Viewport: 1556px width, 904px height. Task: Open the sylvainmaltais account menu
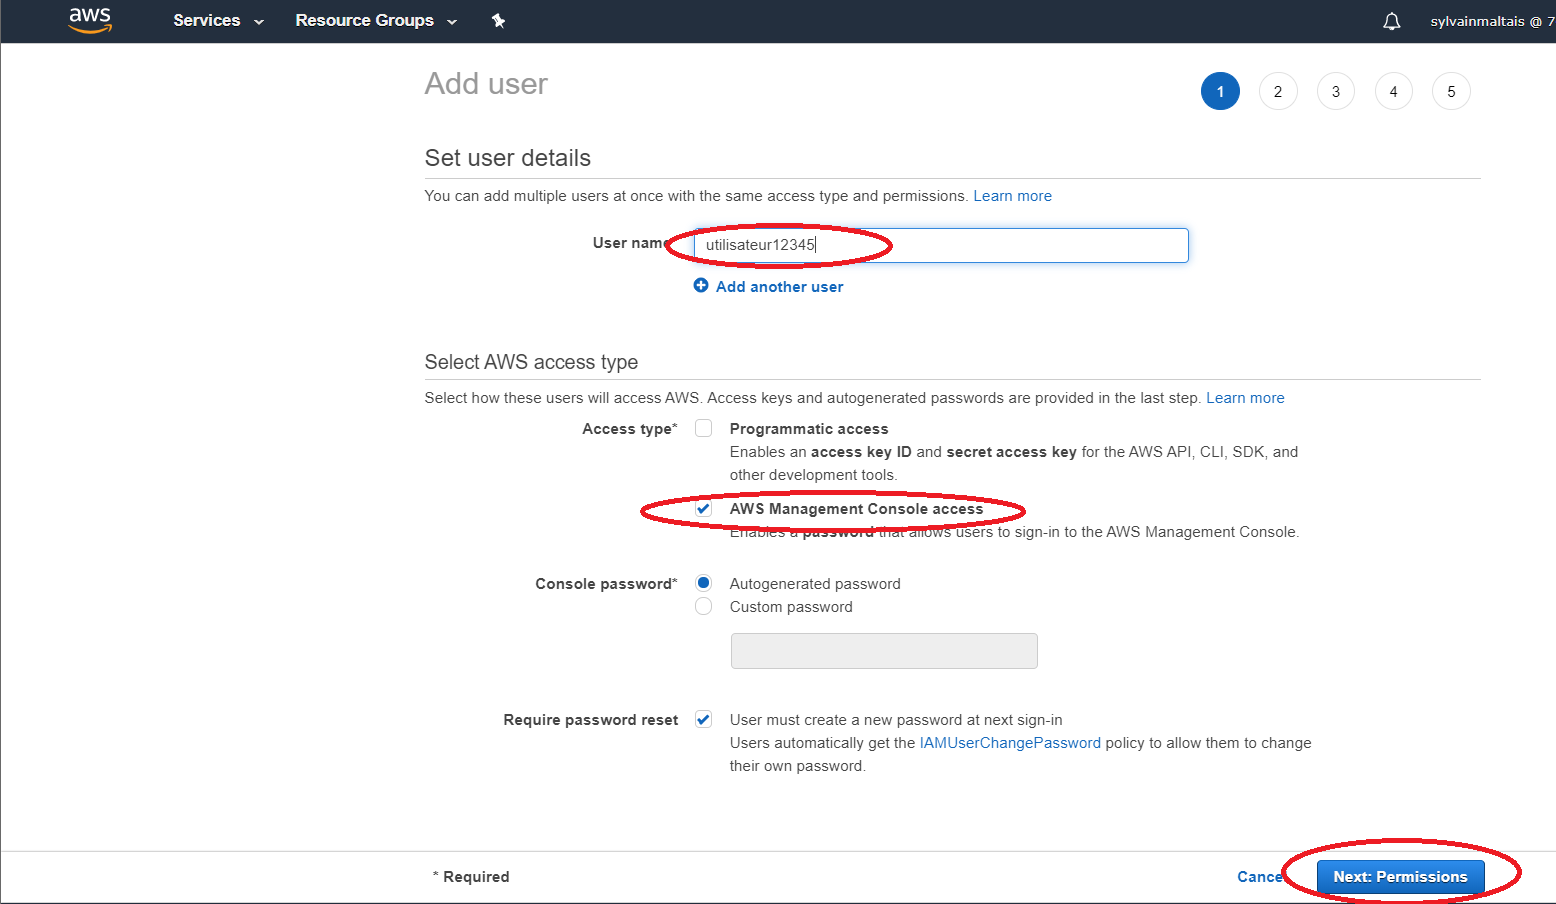pos(1490,21)
